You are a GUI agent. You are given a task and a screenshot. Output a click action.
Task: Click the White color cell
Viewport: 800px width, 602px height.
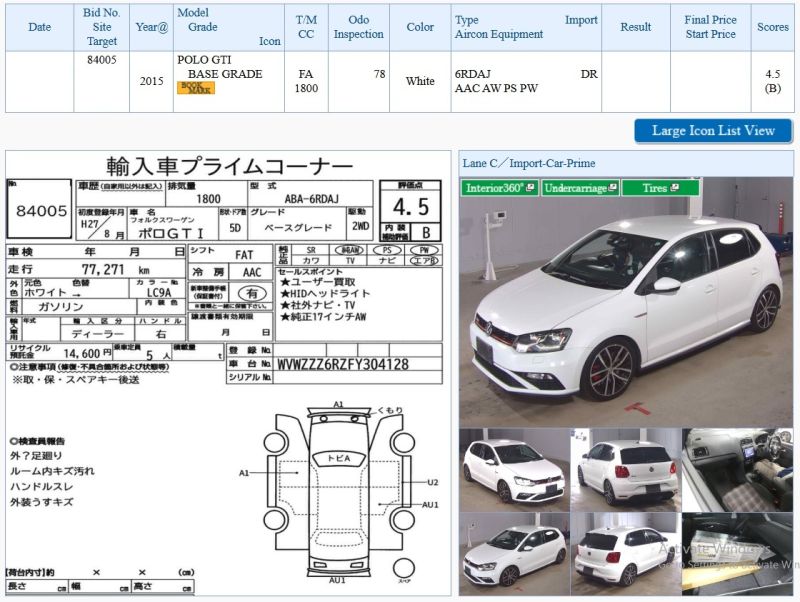click(420, 81)
